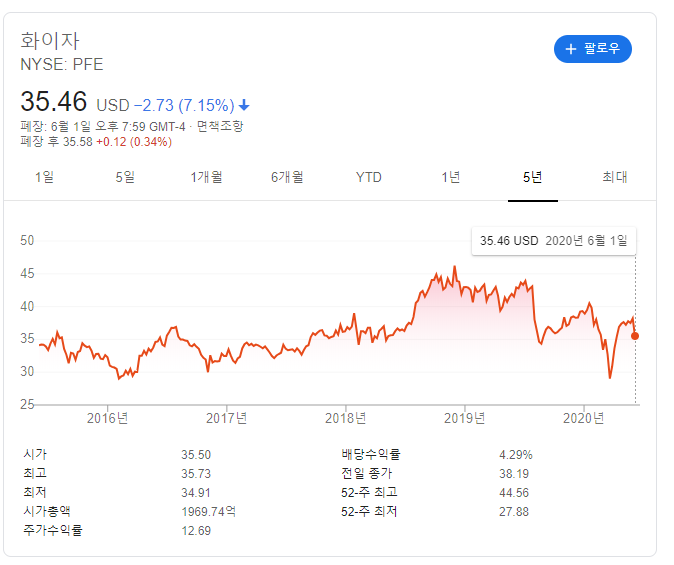The image size is (674, 565).
Task: Click the 52-주 최저 value 27.88
Action: click(x=514, y=512)
